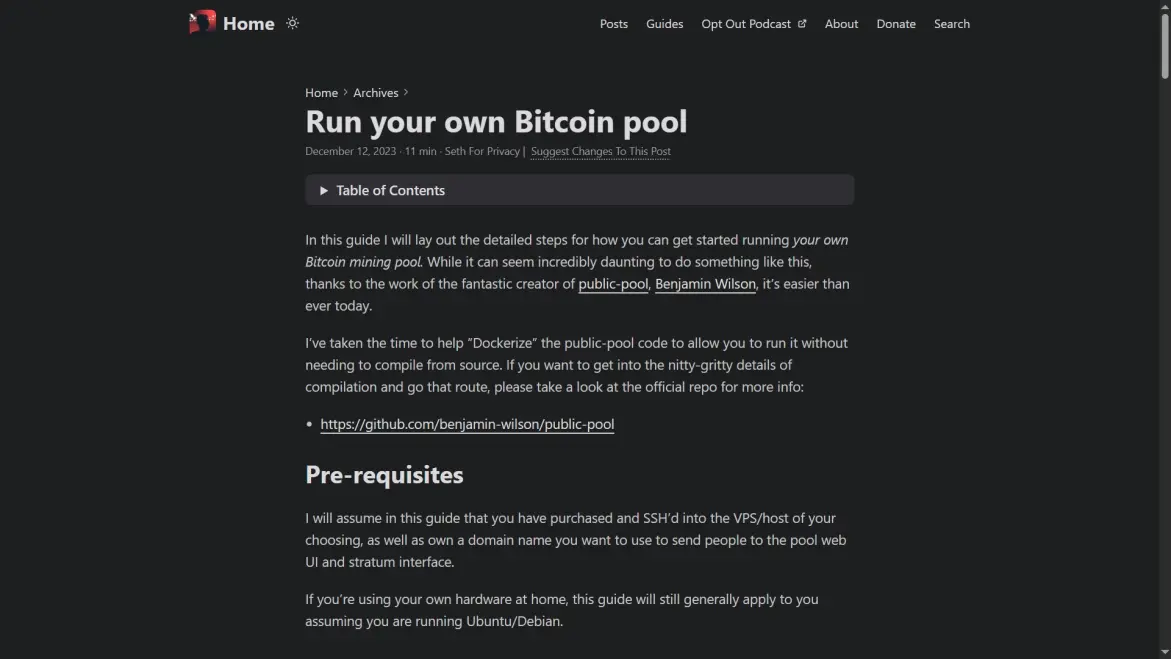Toggle the light/dark theme sun icon

coord(292,23)
